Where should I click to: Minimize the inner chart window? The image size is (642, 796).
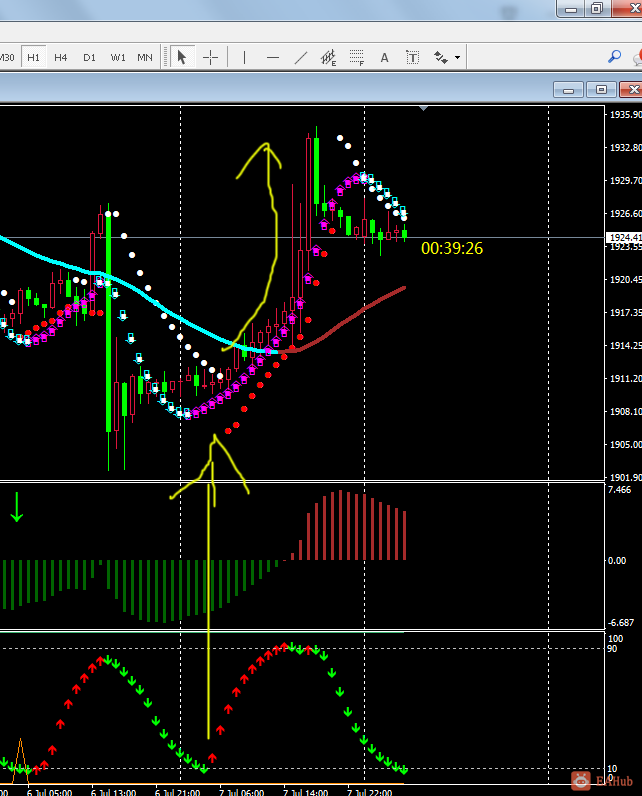[568, 90]
